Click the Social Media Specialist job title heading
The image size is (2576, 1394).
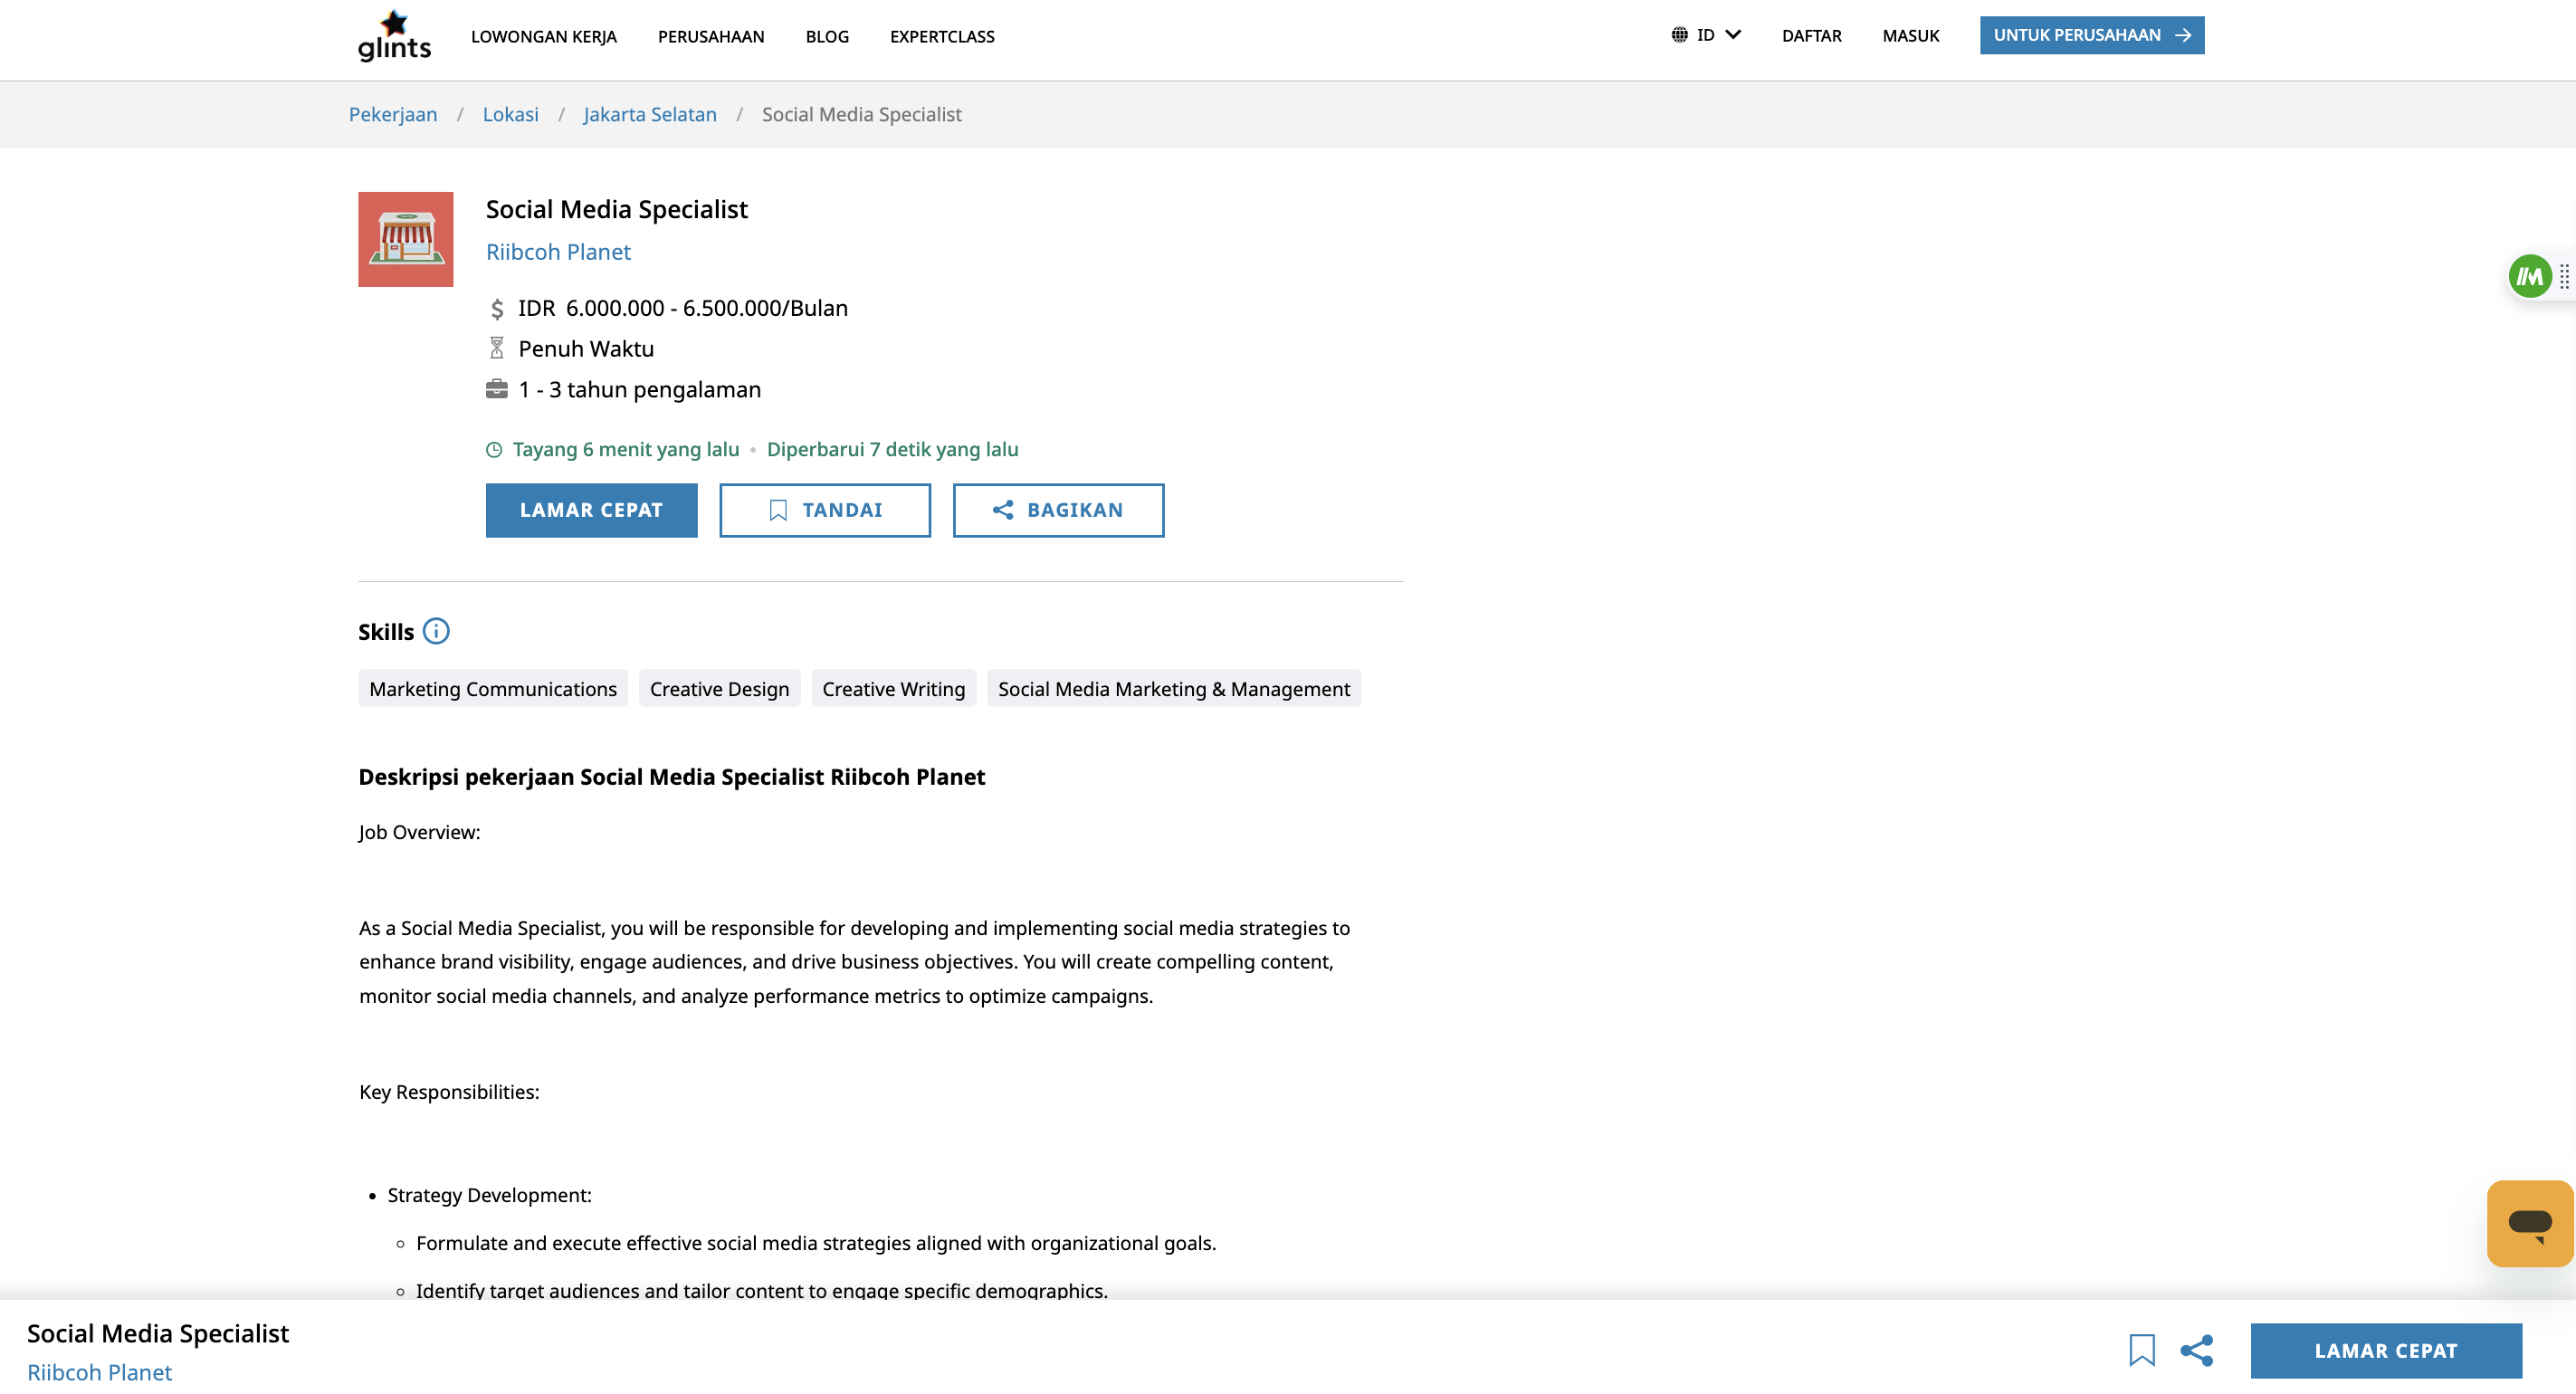[616, 209]
